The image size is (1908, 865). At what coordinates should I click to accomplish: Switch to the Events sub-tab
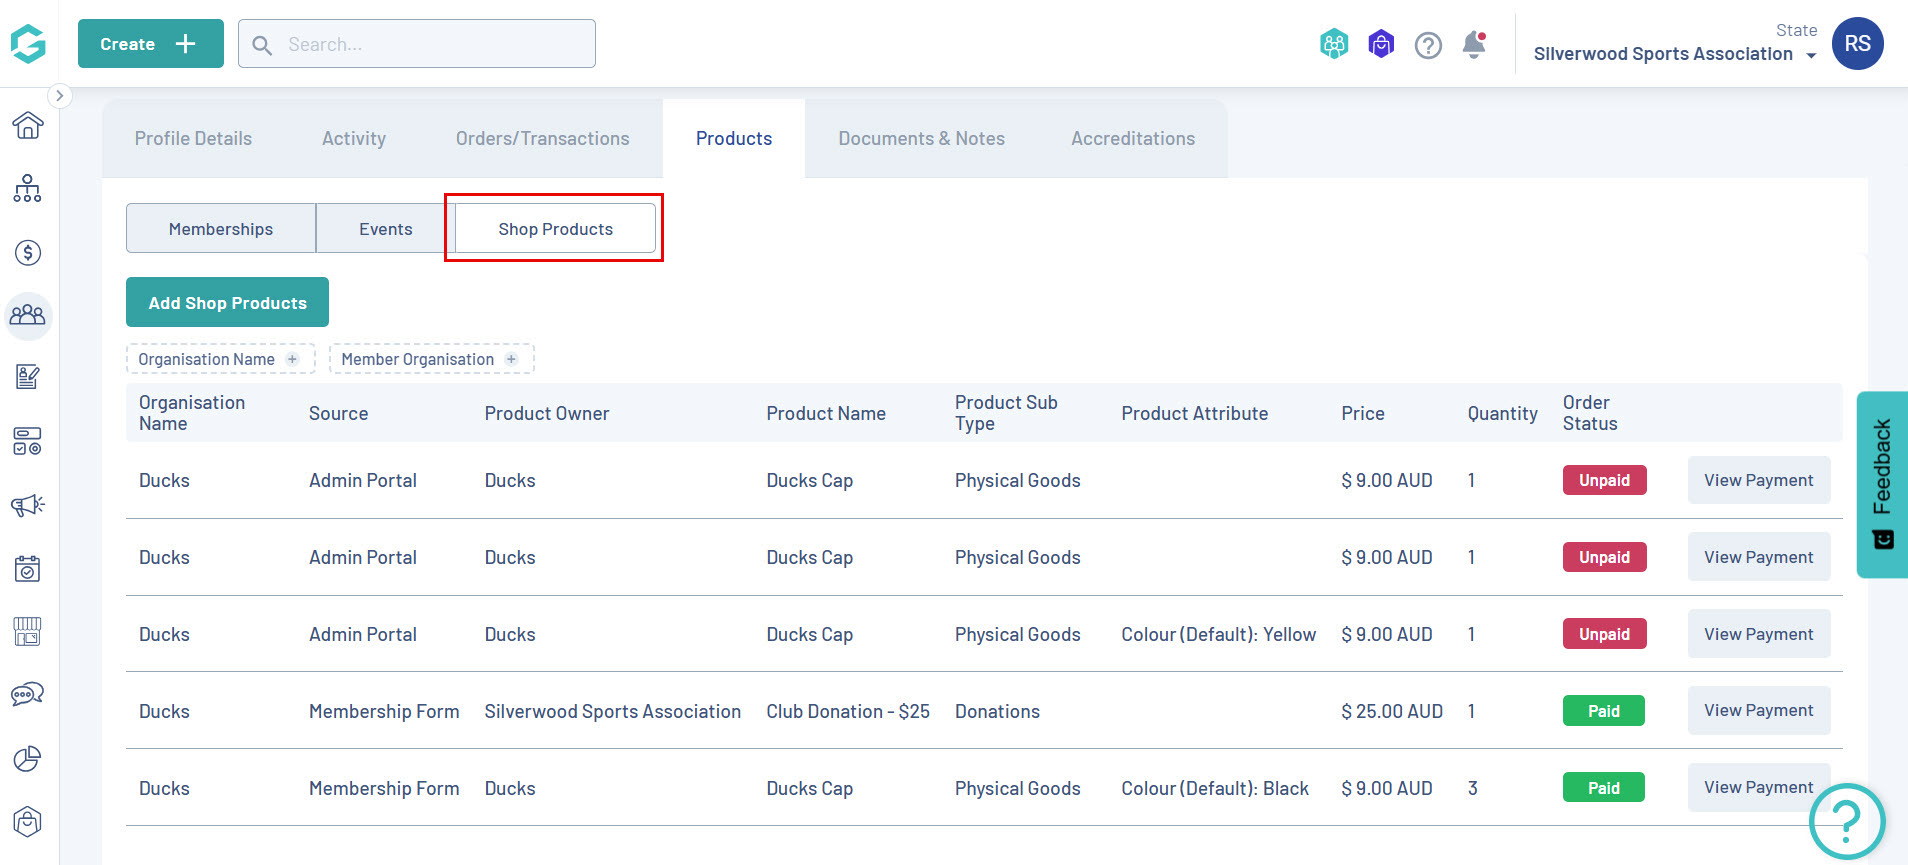click(x=385, y=229)
